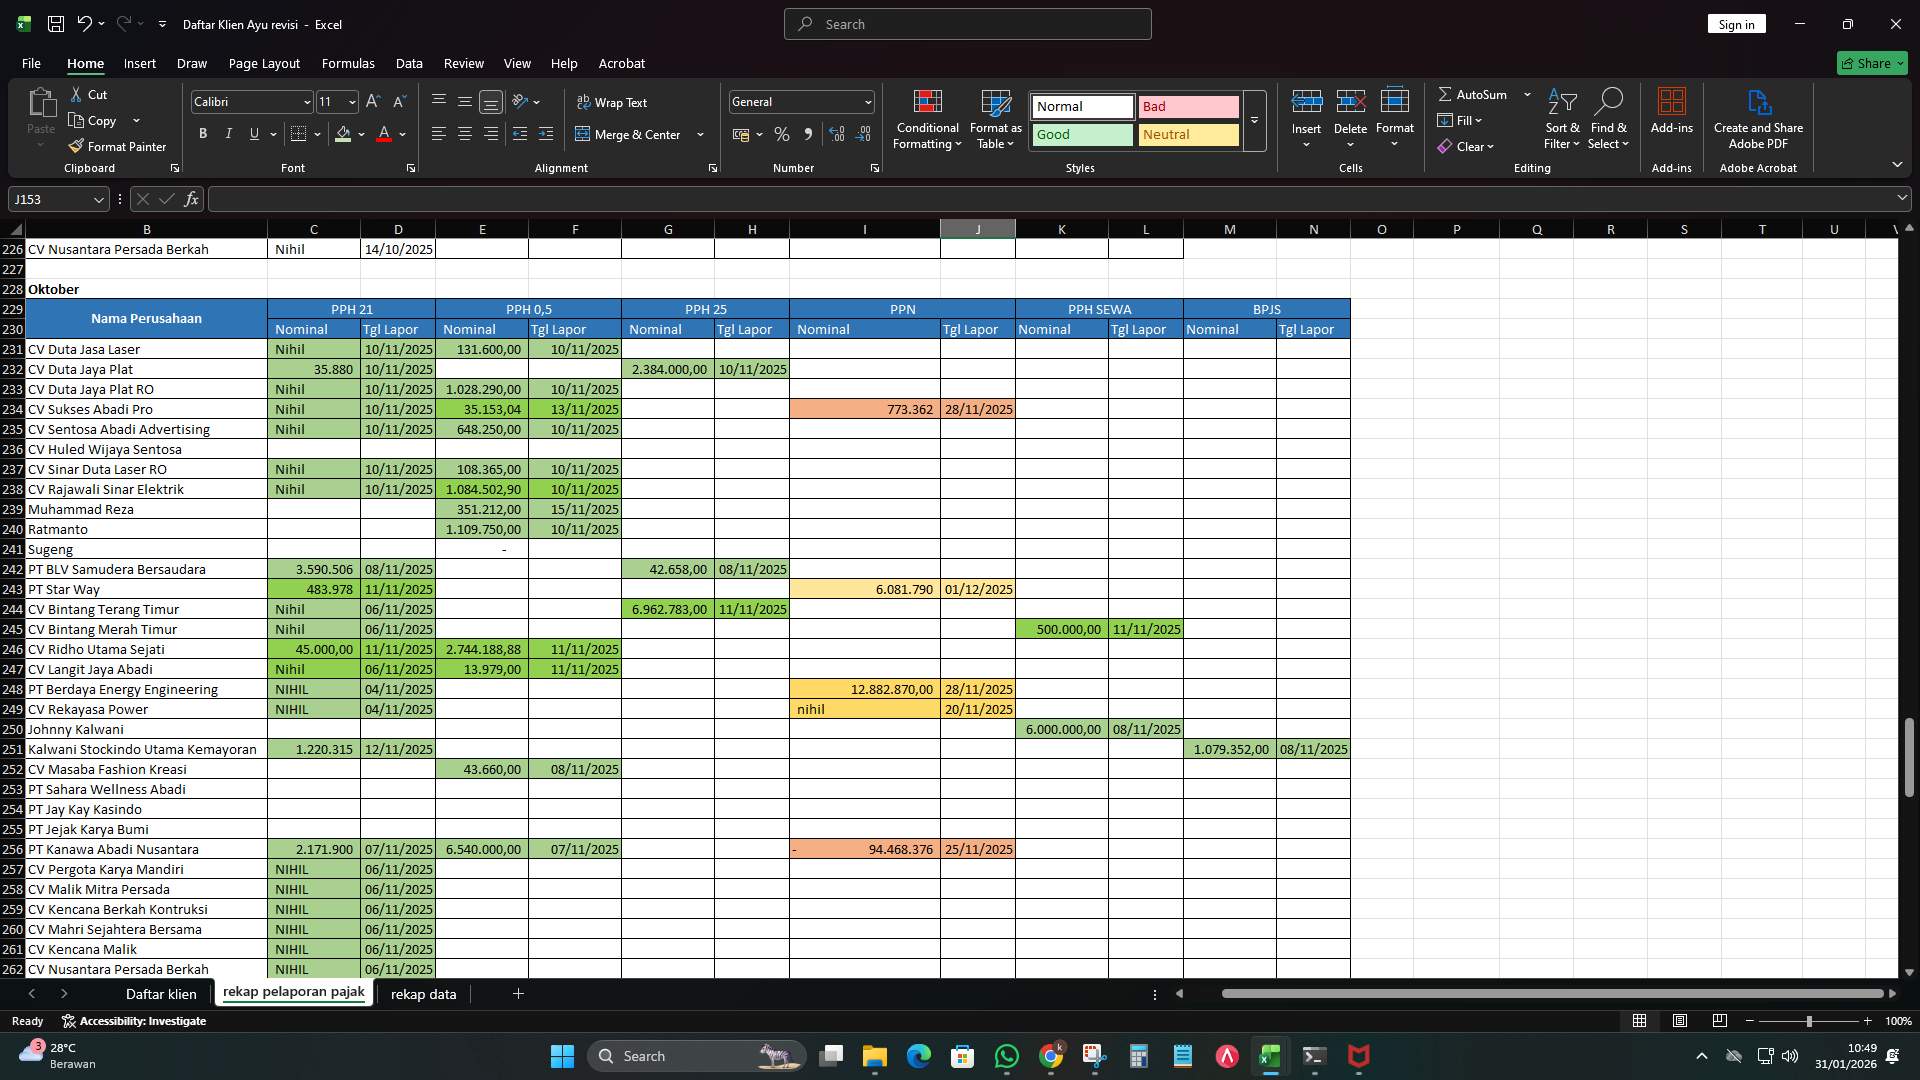Apply AutoSum to the selection
1920x1080 pixels.
(1475, 94)
